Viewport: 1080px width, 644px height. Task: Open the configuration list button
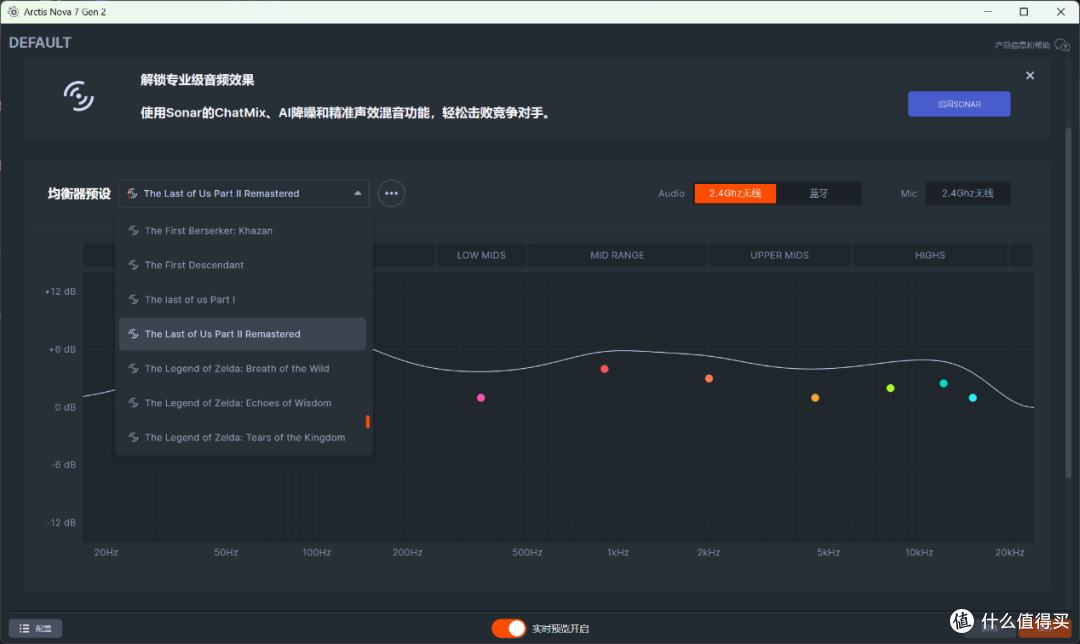pyautogui.click(x=35, y=628)
